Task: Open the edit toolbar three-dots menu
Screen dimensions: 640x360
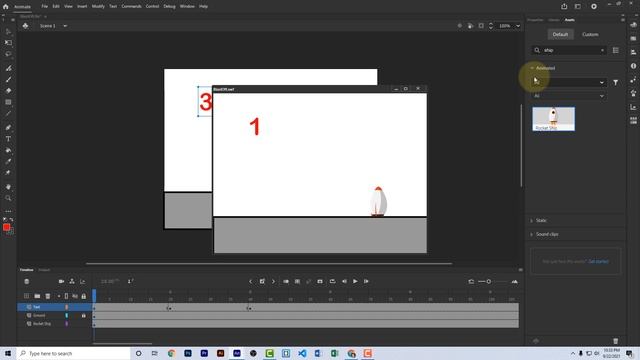Action: tap(8, 211)
